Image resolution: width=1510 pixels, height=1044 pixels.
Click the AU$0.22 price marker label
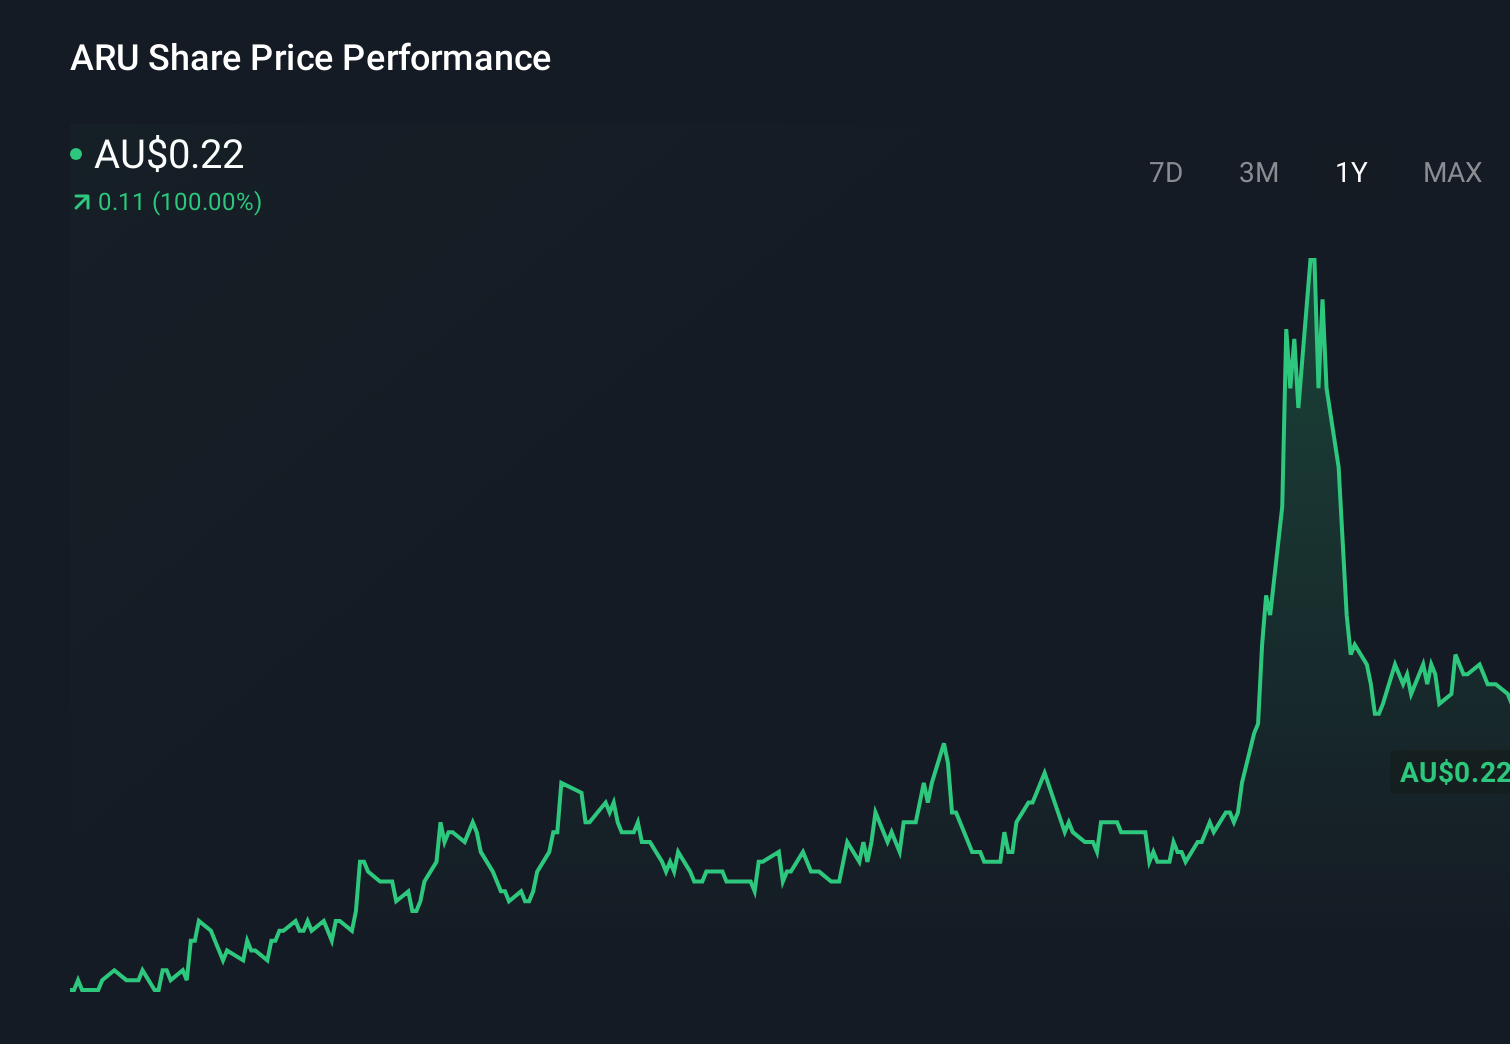pos(1452,772)
